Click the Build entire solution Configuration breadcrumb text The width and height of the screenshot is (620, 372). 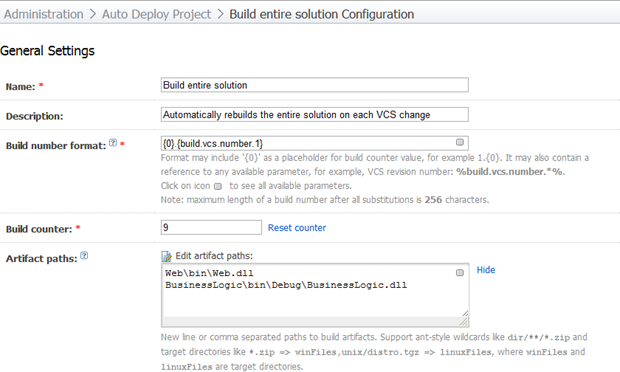coord(321,14)
